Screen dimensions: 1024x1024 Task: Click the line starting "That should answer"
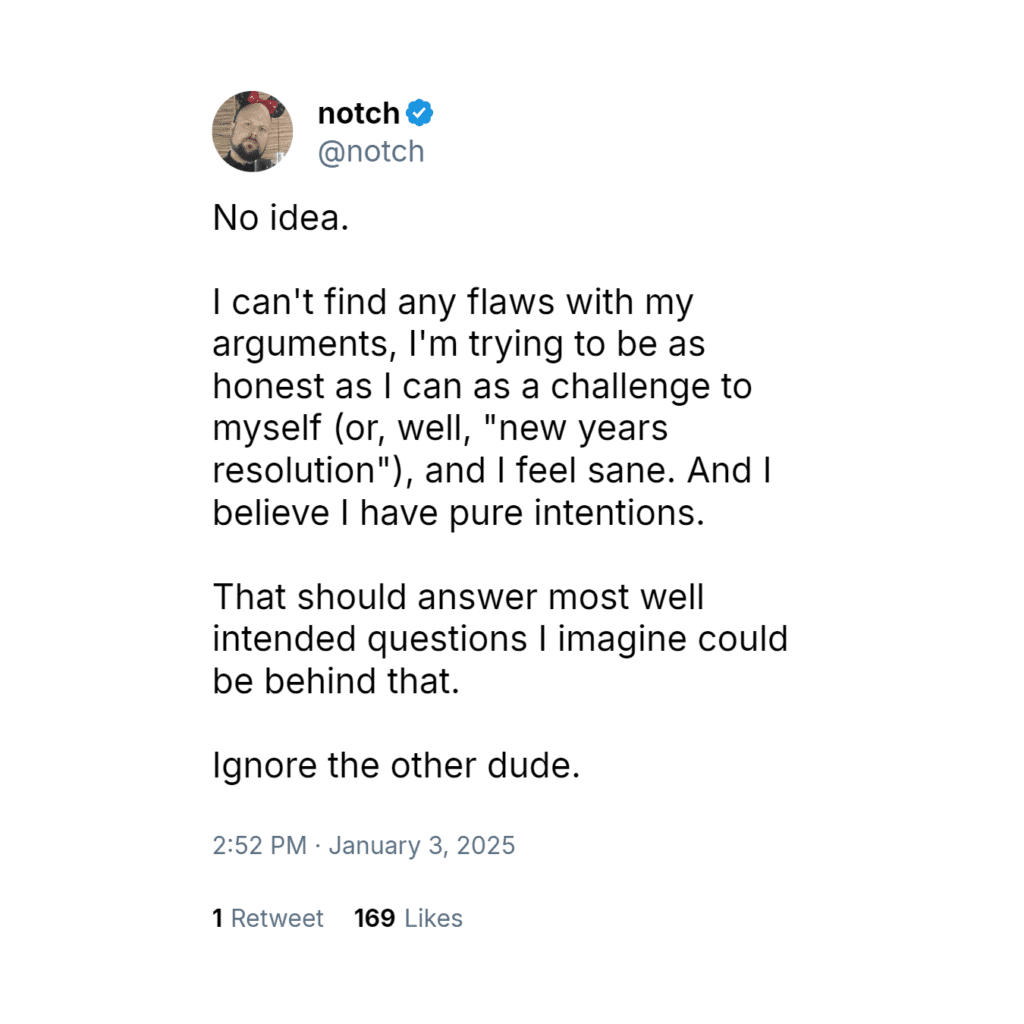coord(458,597)
